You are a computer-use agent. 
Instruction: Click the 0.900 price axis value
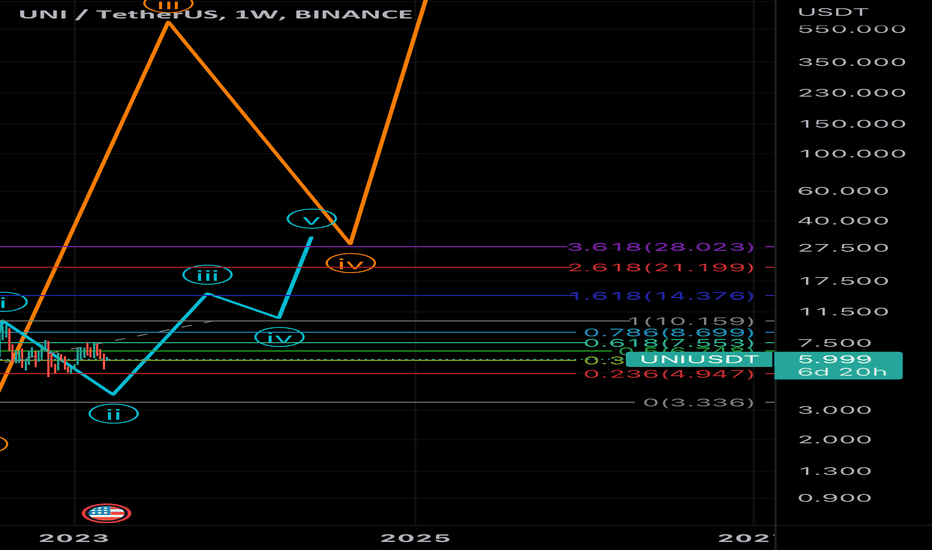(835, 498)
